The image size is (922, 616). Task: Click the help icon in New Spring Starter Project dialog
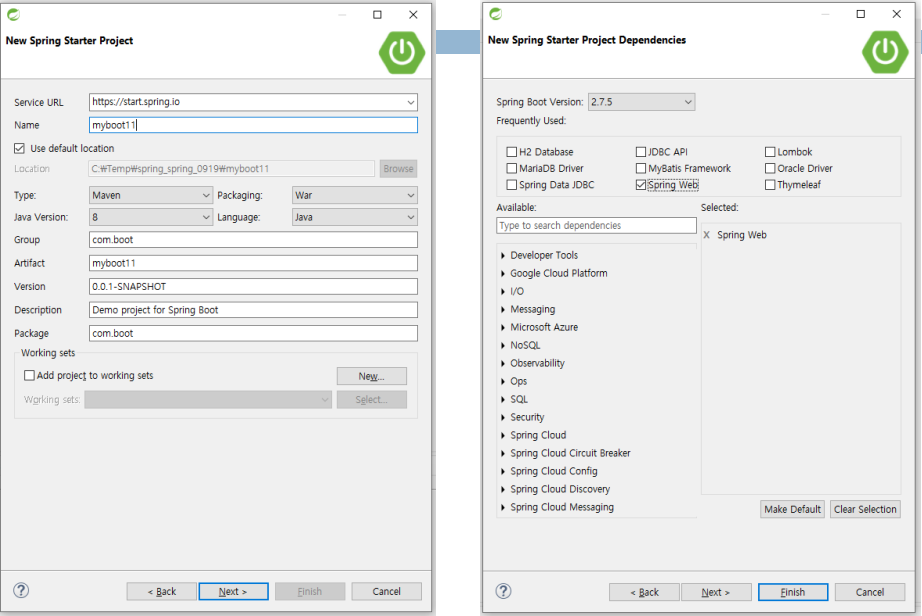(21, 590)
